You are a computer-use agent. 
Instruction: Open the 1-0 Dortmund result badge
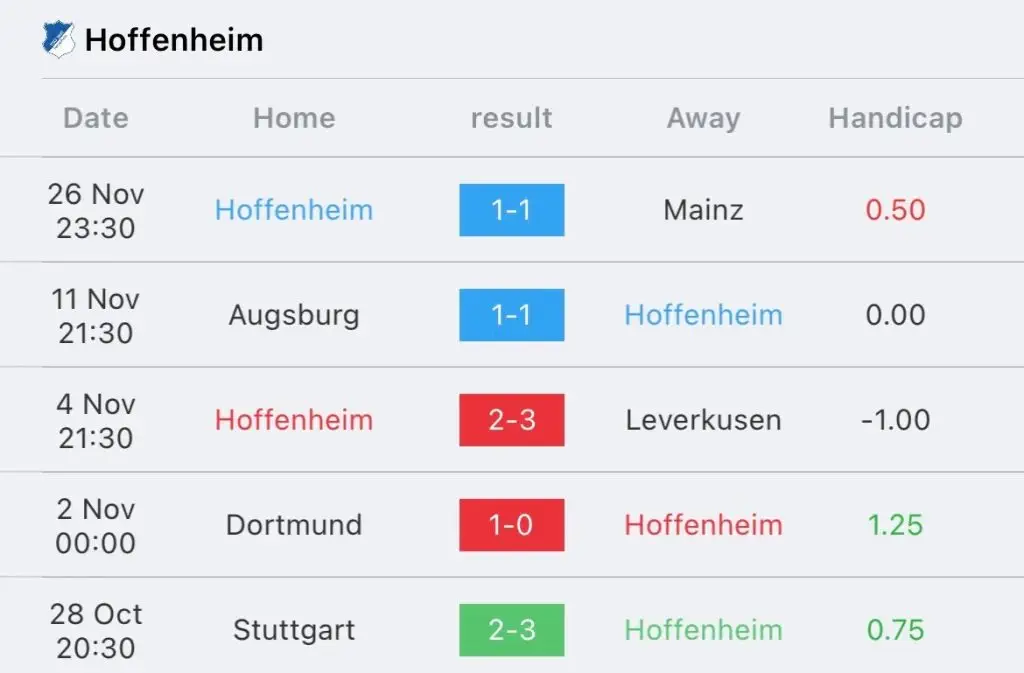pyautogui.click(x=512, y=525)
